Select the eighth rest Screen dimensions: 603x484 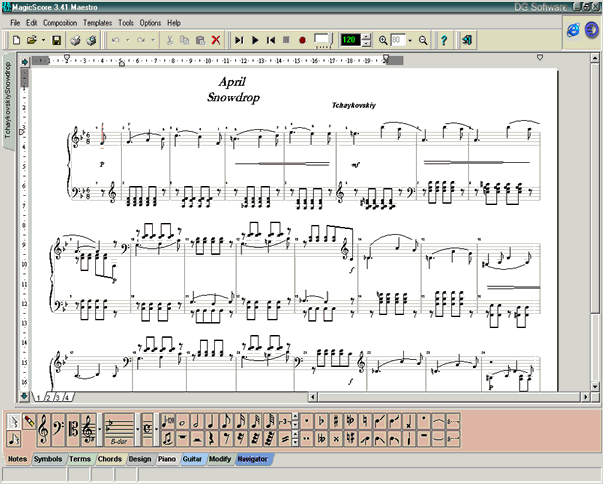226,438
